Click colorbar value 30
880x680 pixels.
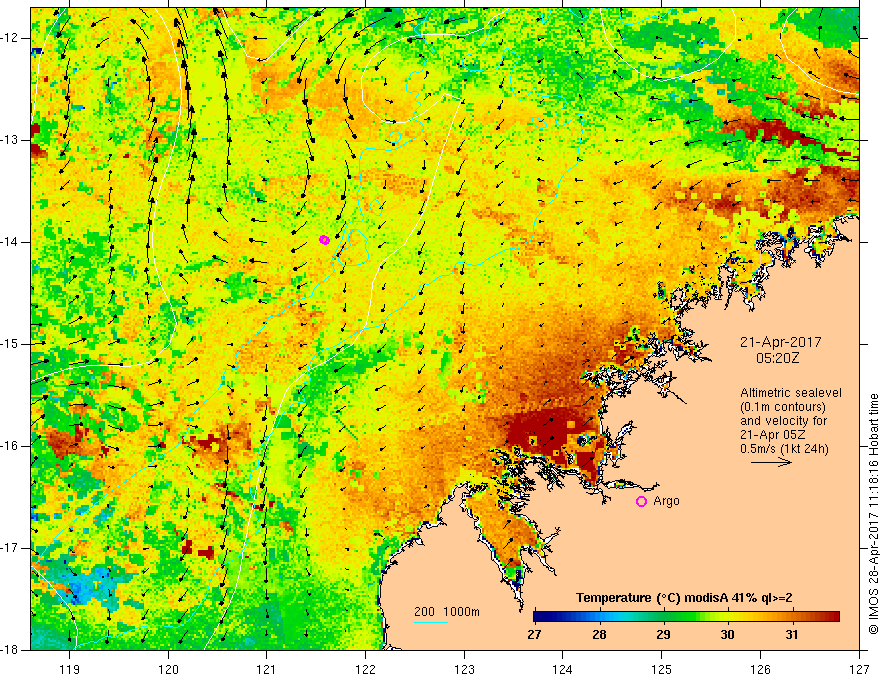pyautogui.click(x=727, y=635)
